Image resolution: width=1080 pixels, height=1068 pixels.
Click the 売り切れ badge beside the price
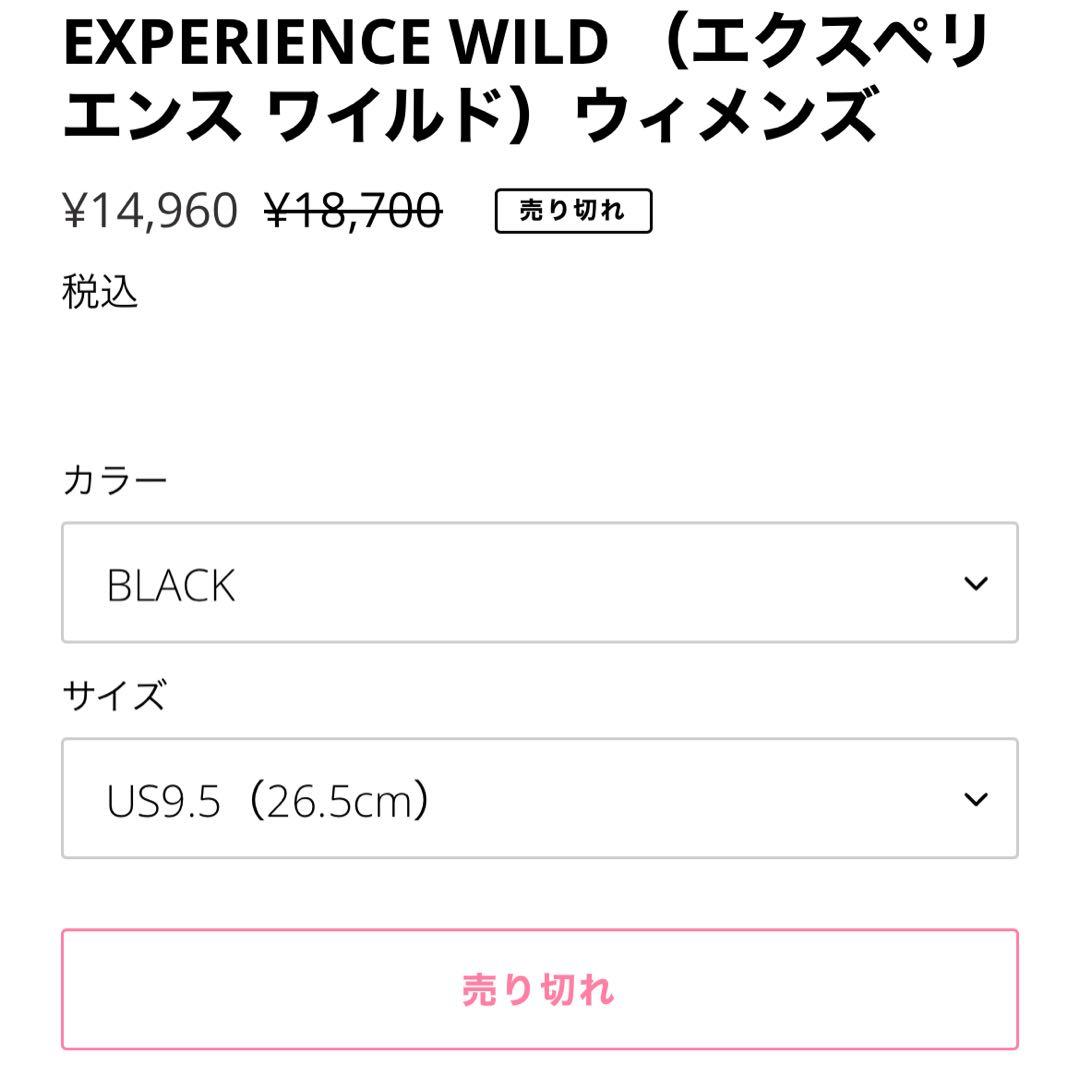tap(573, 211)
